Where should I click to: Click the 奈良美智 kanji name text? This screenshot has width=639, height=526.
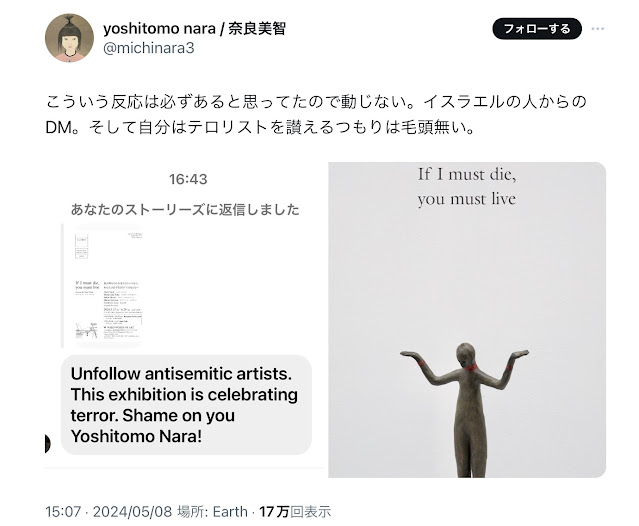click(257, 29)
